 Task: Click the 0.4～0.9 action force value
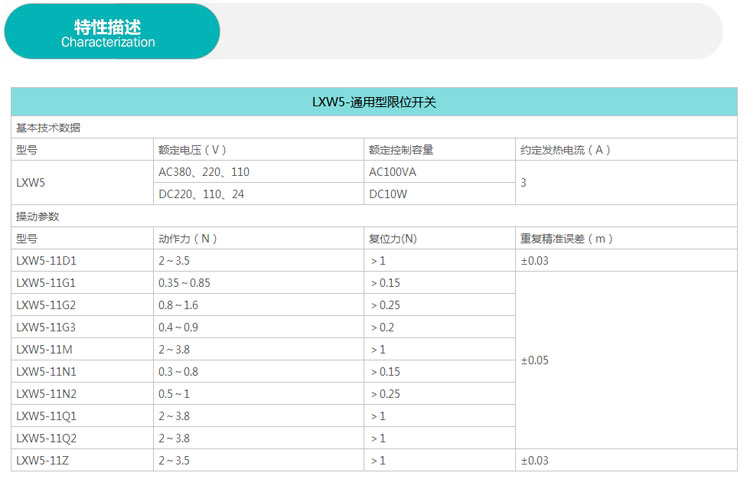pos(178,327)
